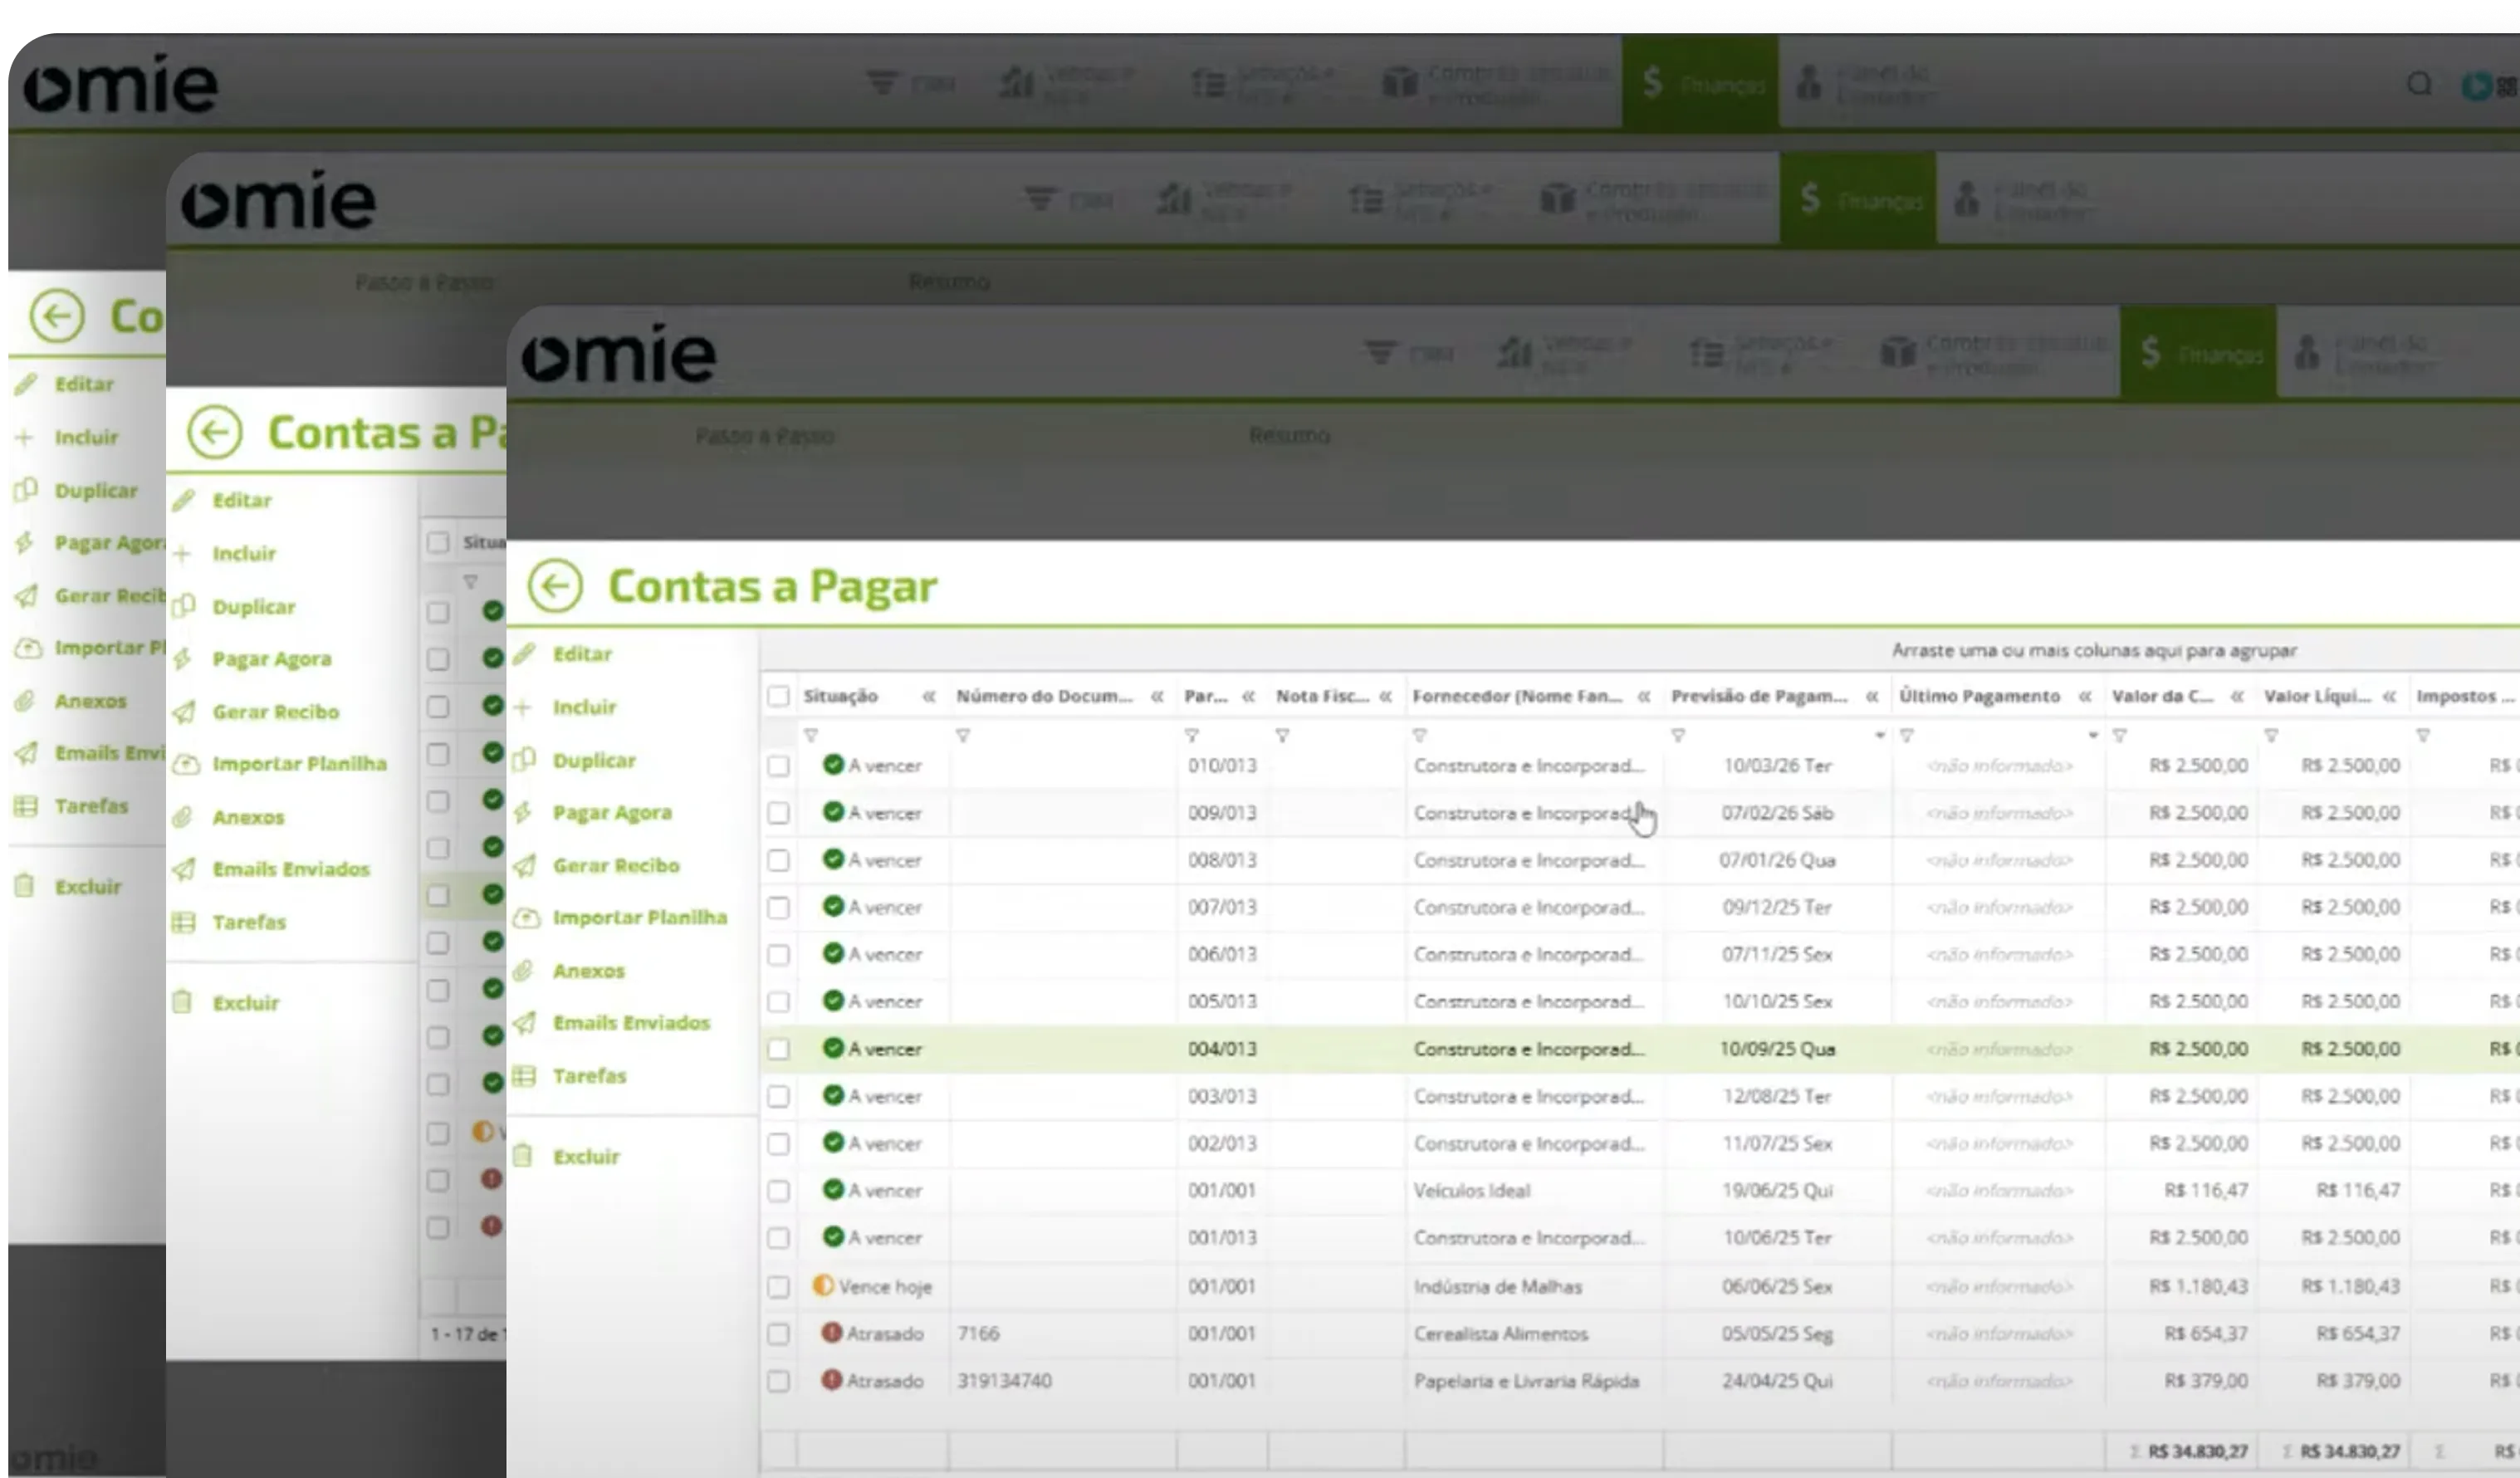
Task: Check the select-all checkbox in the header
Action: coord(780,697)
